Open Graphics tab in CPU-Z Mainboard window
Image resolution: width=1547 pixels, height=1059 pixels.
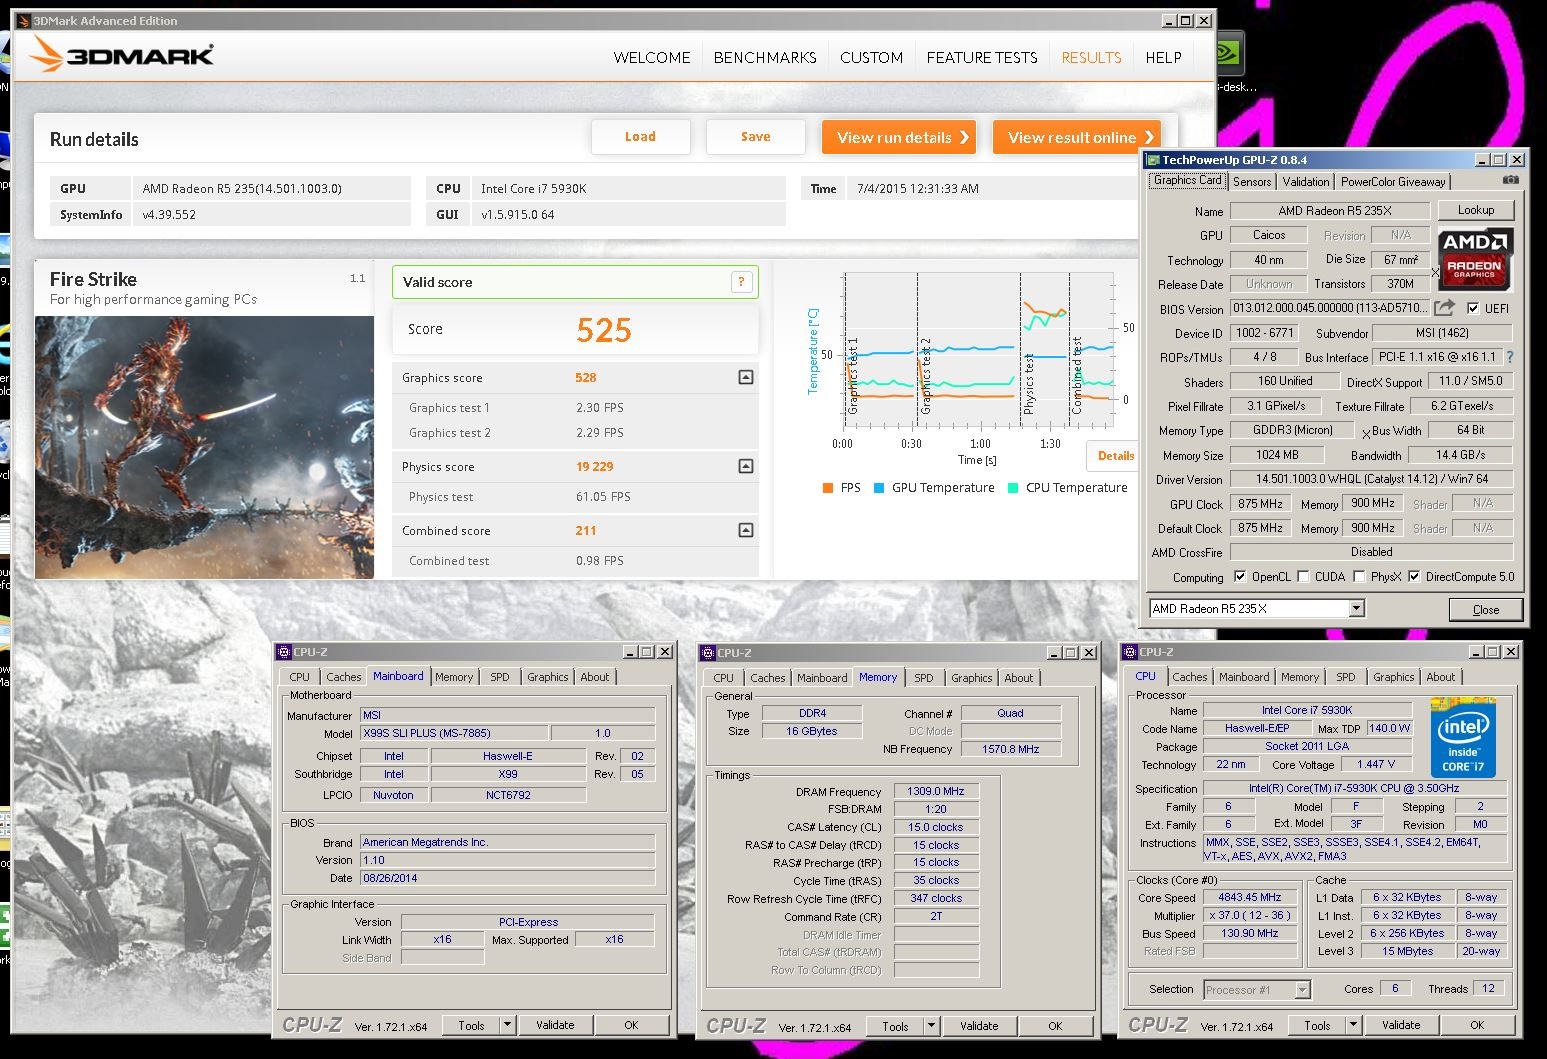coord(548,677)
